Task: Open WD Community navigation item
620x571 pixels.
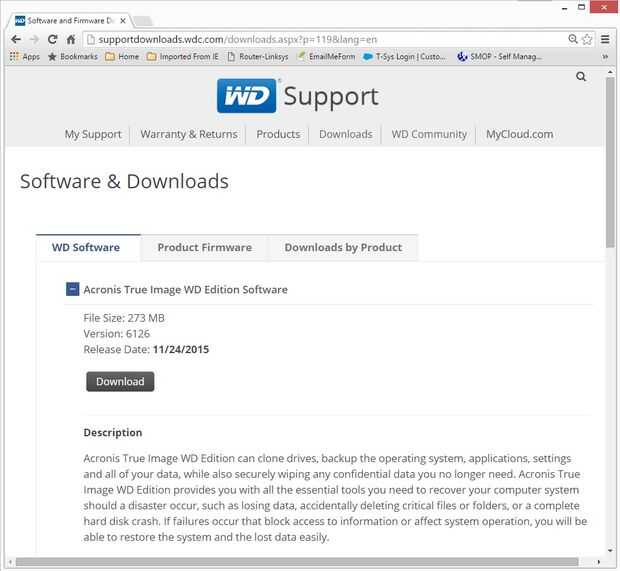Action: pyautogui.click(x=429, y=134)
